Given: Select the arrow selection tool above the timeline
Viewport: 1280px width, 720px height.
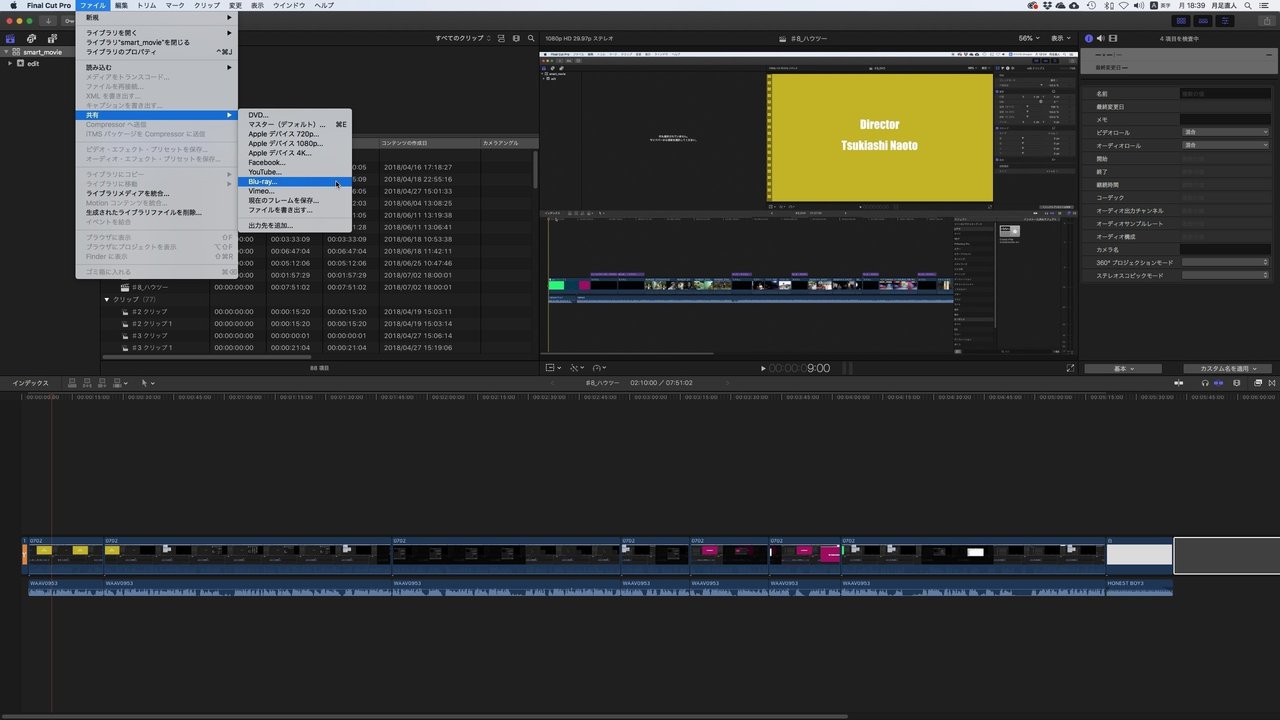Looking at the screenshot, I should tap(146, 382).
